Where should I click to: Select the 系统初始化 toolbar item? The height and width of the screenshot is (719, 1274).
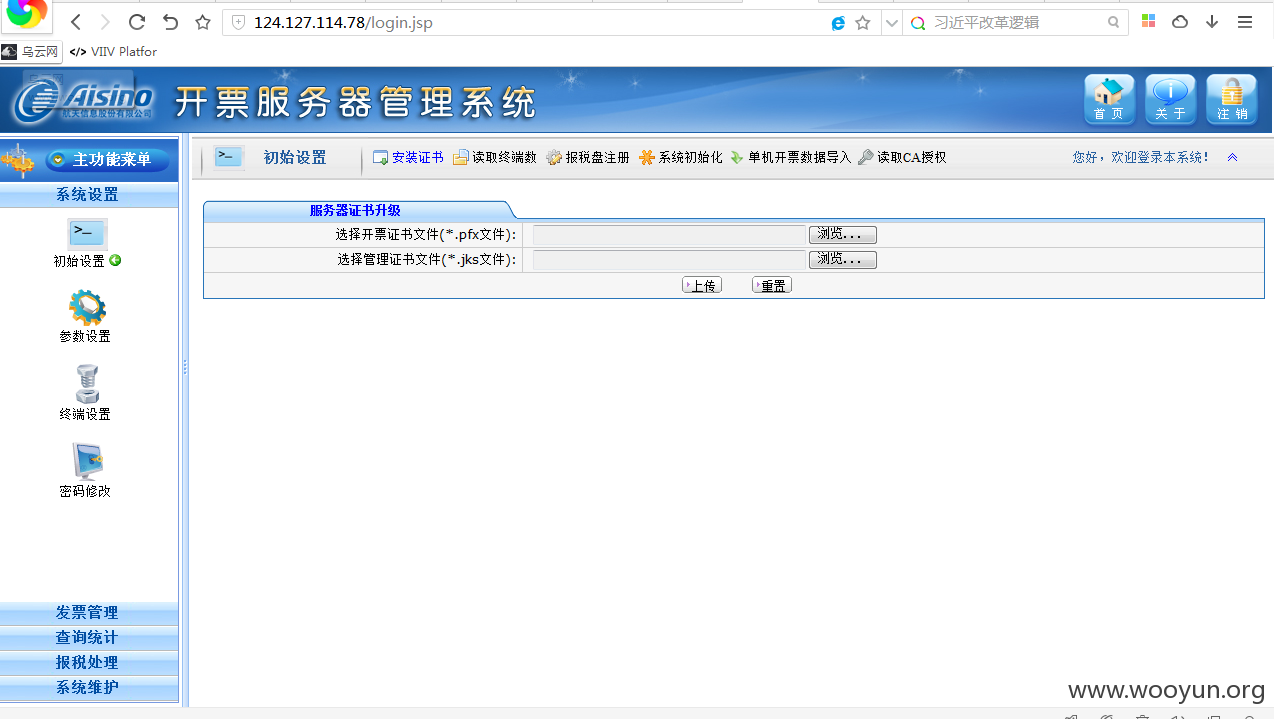pyautogui.click(x=680, y=158)
